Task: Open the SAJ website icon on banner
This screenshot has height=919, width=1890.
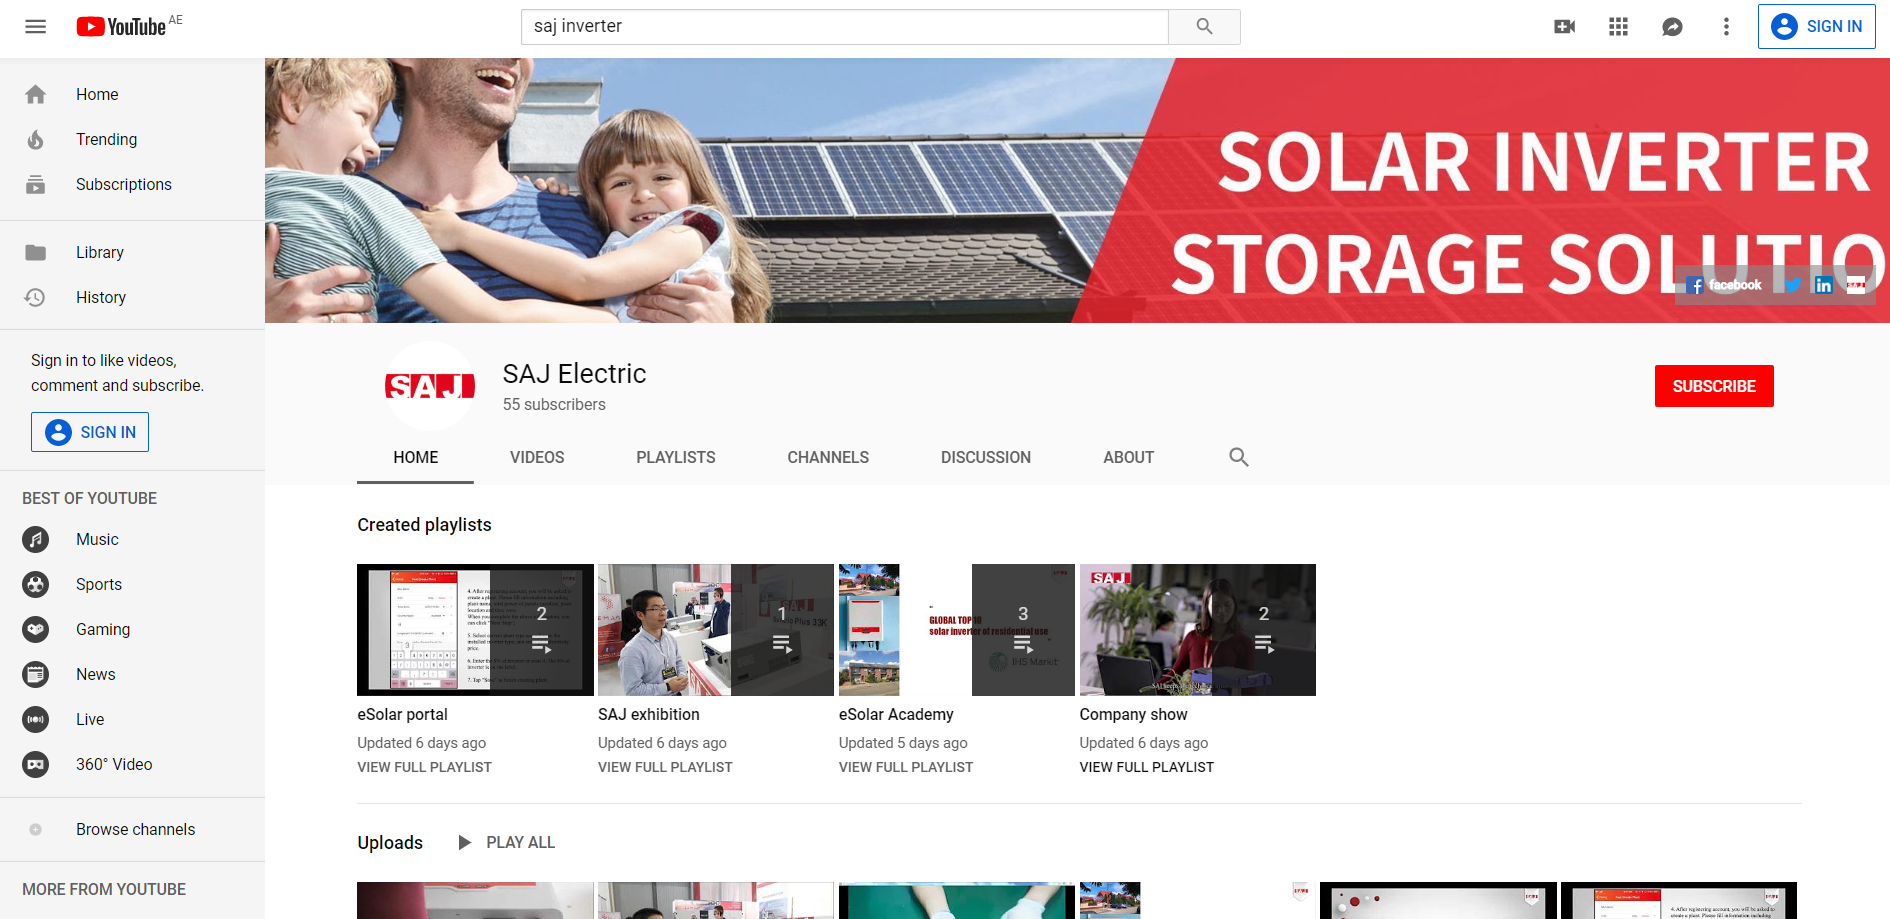Action: point(1856,285)
